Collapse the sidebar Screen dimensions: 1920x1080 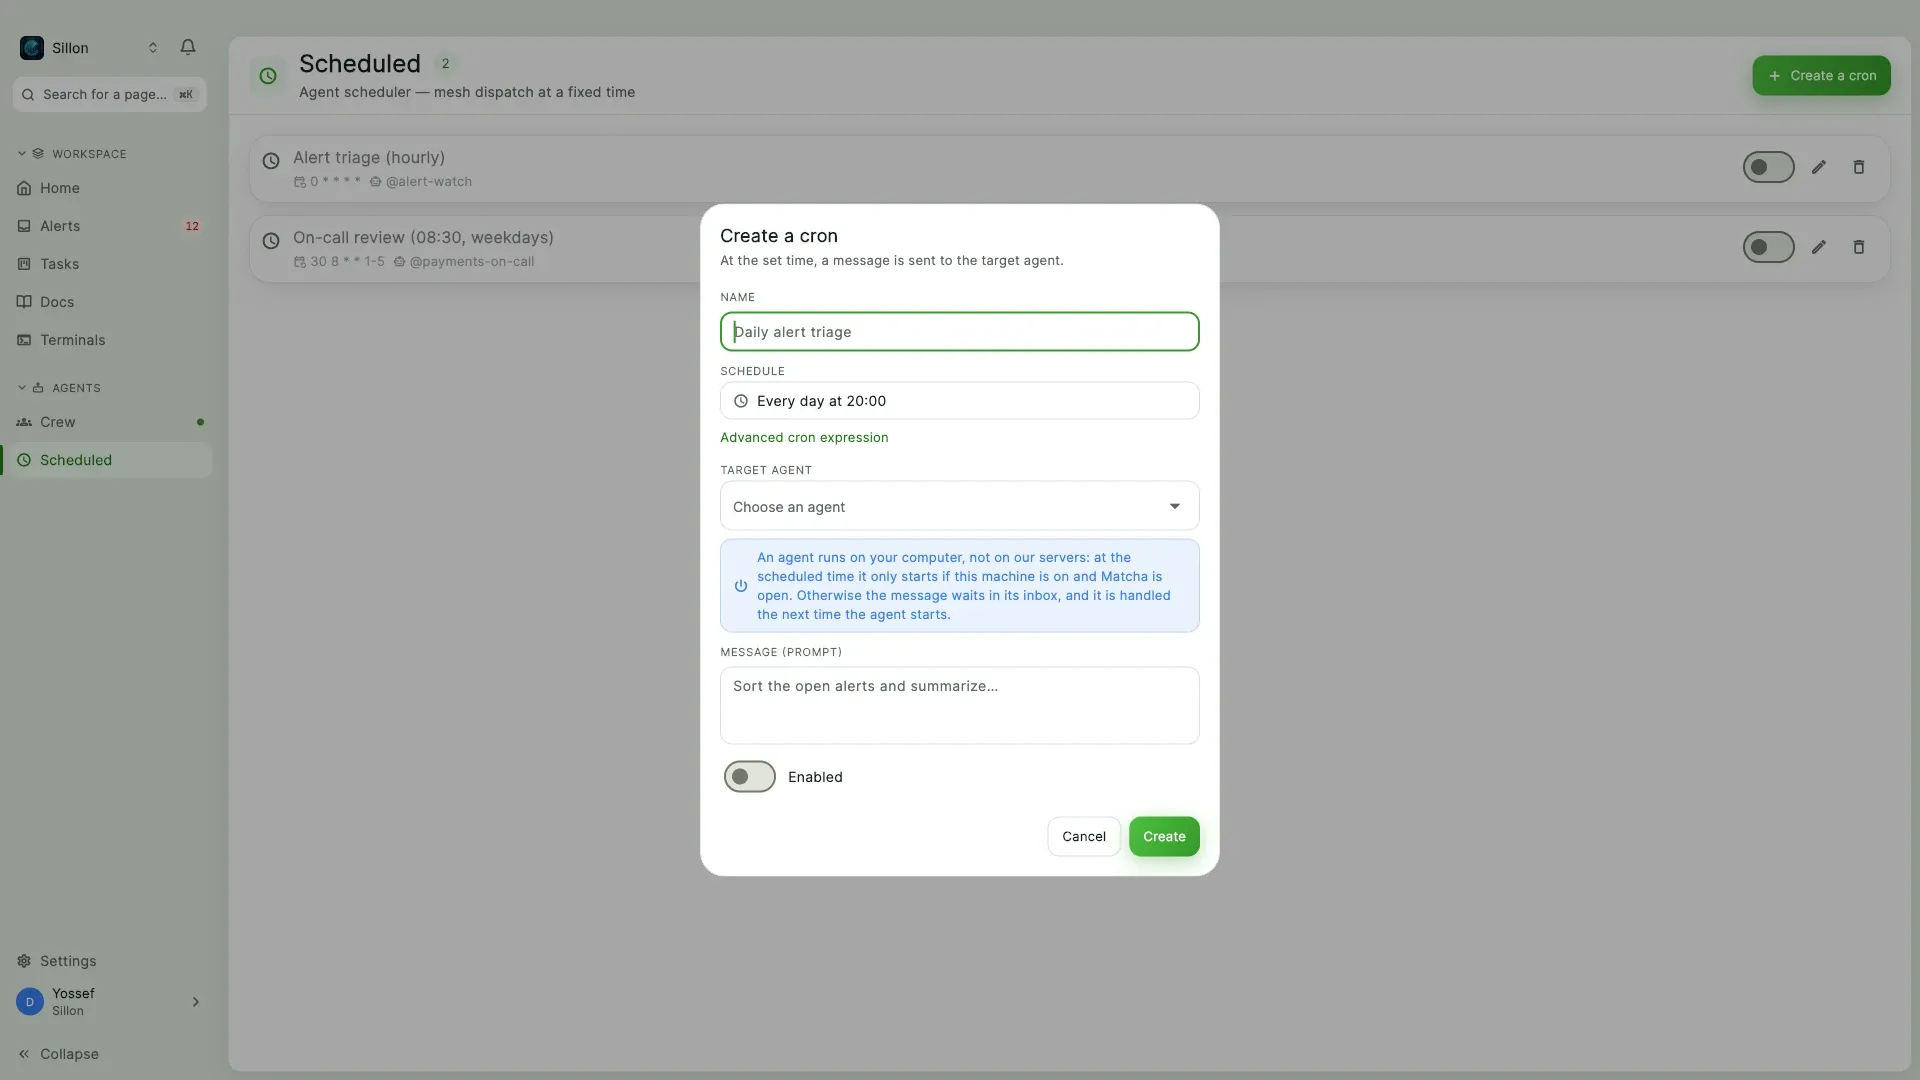click(x=58, y=1054)
